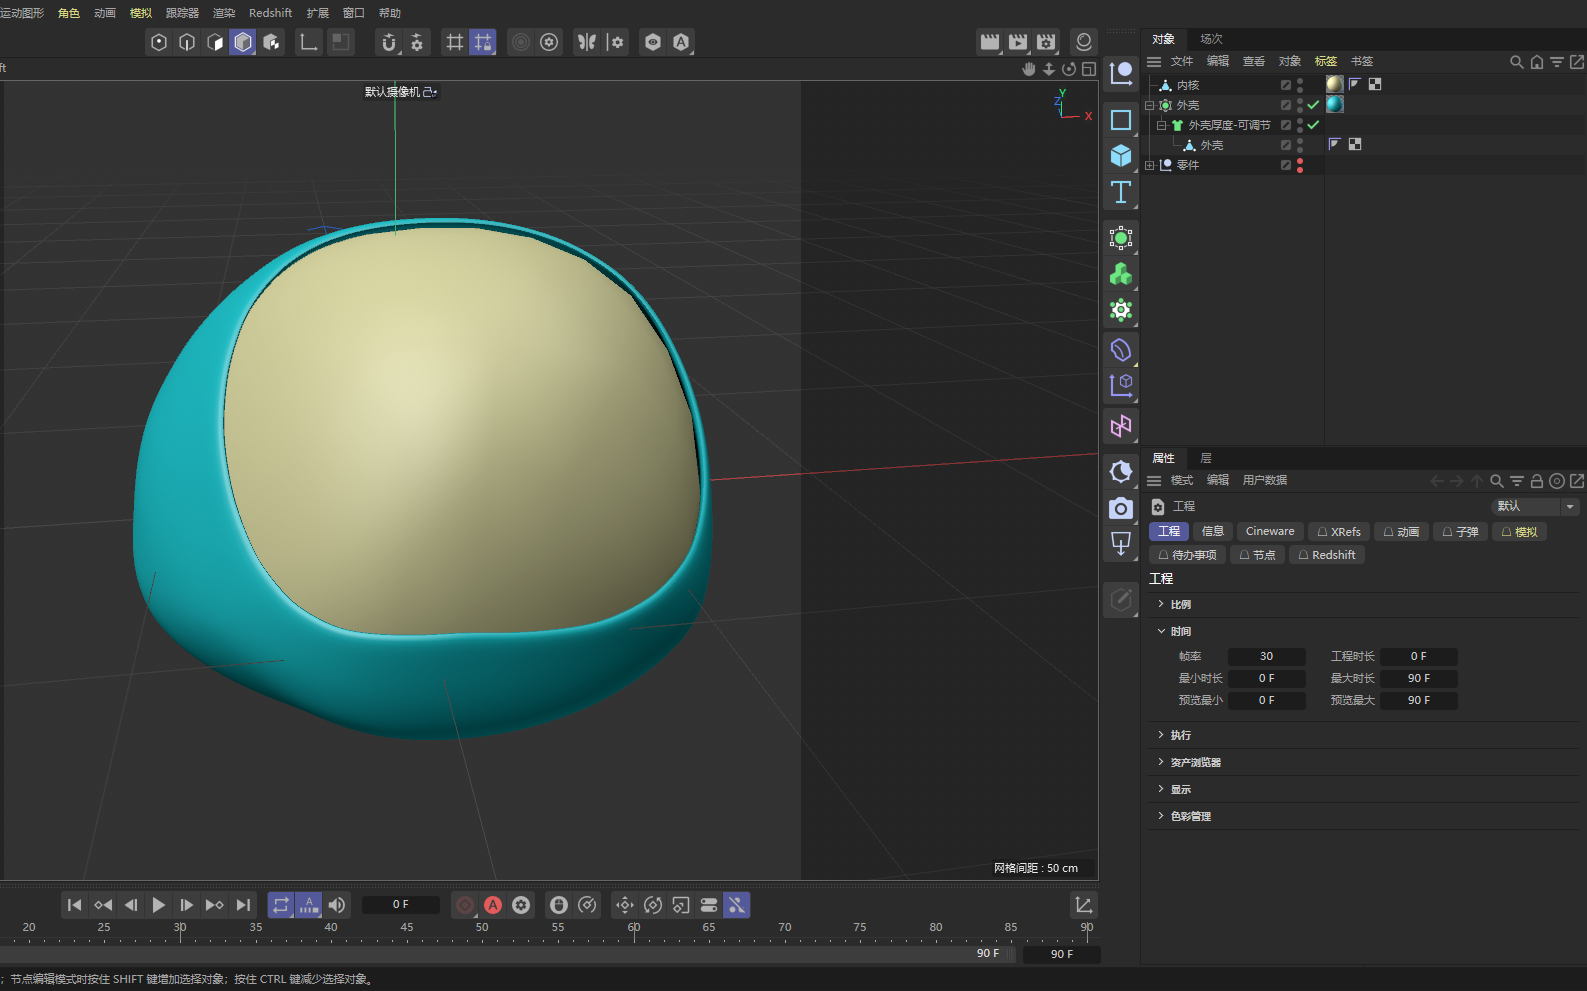The width and height of the screenshot is (1587, 991).
Task: Click the Bend deformer icon
Action: (1121, 350)
